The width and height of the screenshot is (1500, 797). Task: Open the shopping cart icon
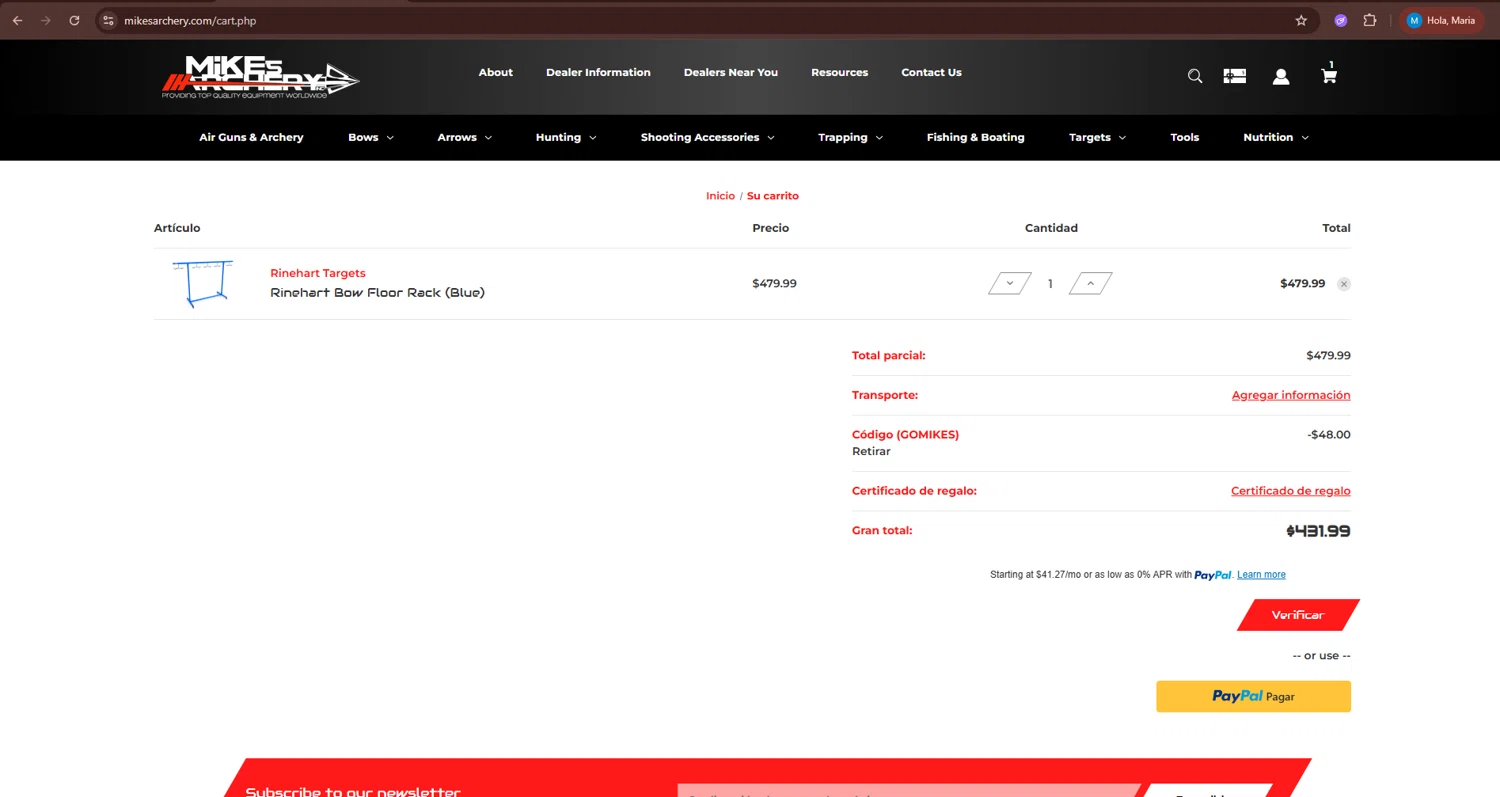[x=1329, y=74]
